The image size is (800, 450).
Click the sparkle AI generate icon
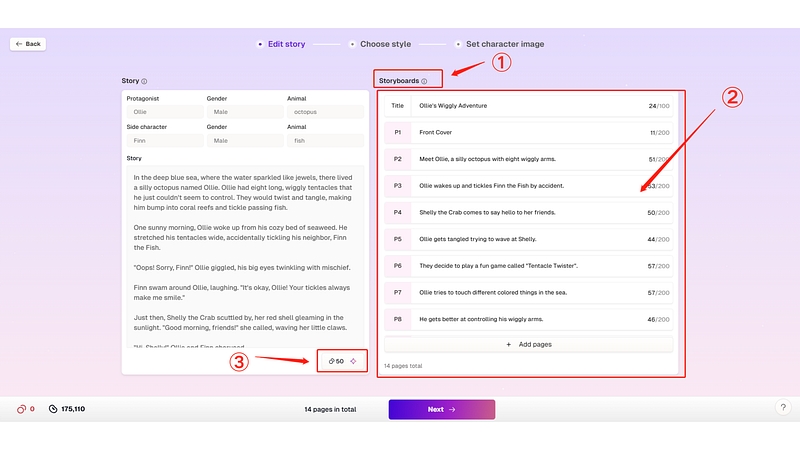tap(353, 361)
